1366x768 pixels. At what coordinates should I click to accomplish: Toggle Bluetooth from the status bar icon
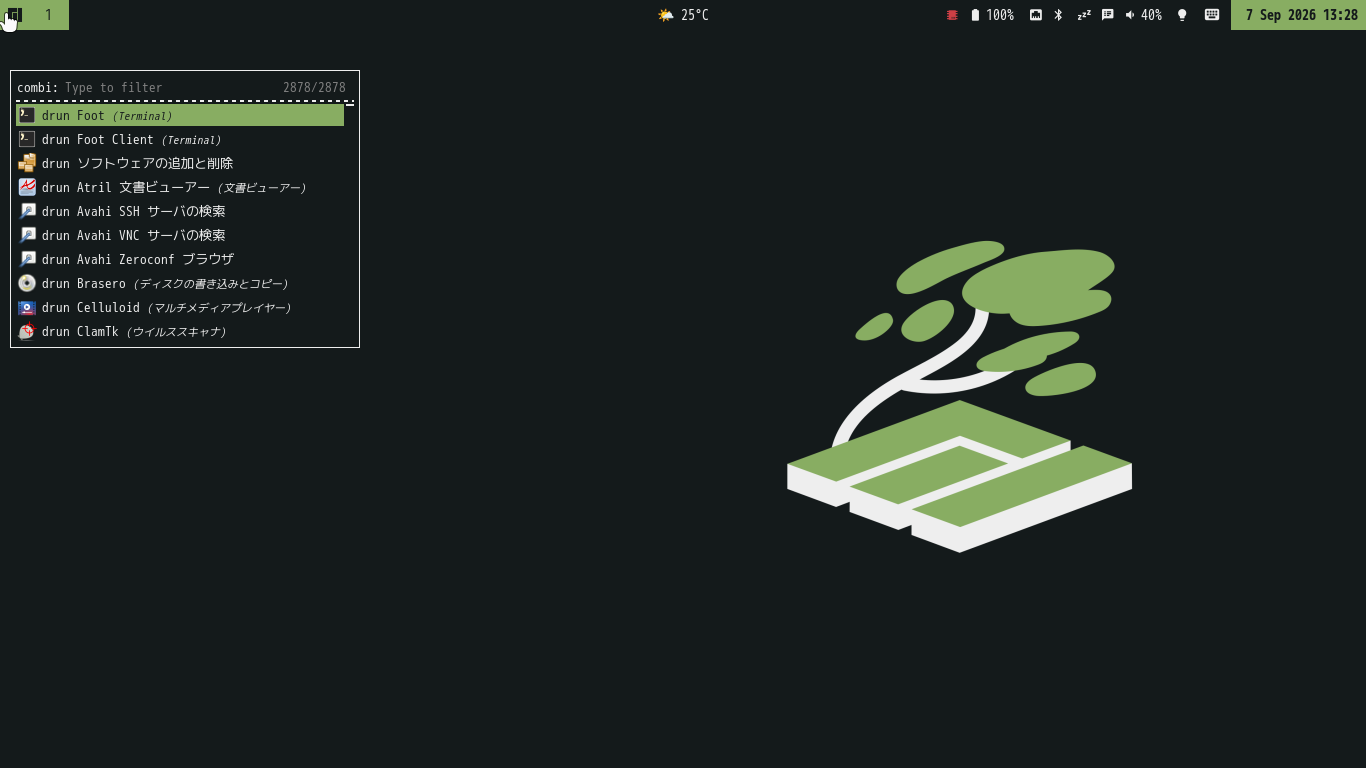click(x=1058, y=15)
